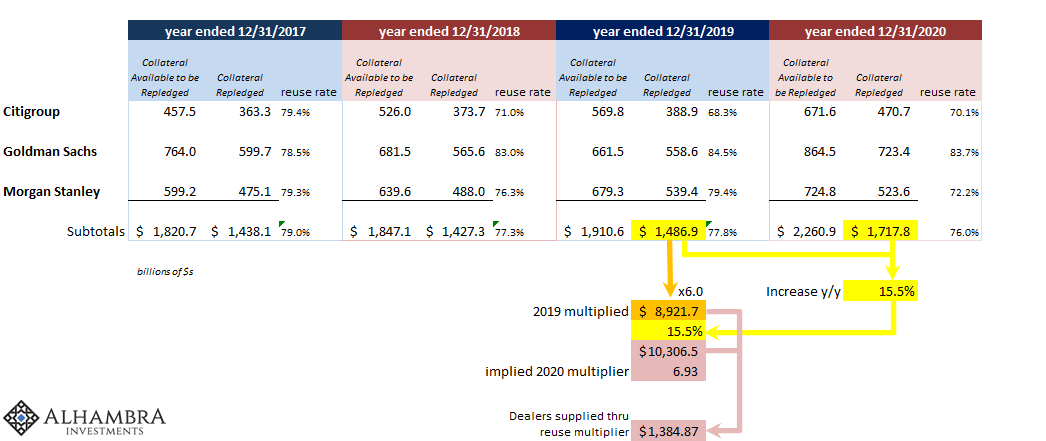Select the $10,306.5 cell
The height and width of the screenshot is (441, 1046).
pos(668,352)
